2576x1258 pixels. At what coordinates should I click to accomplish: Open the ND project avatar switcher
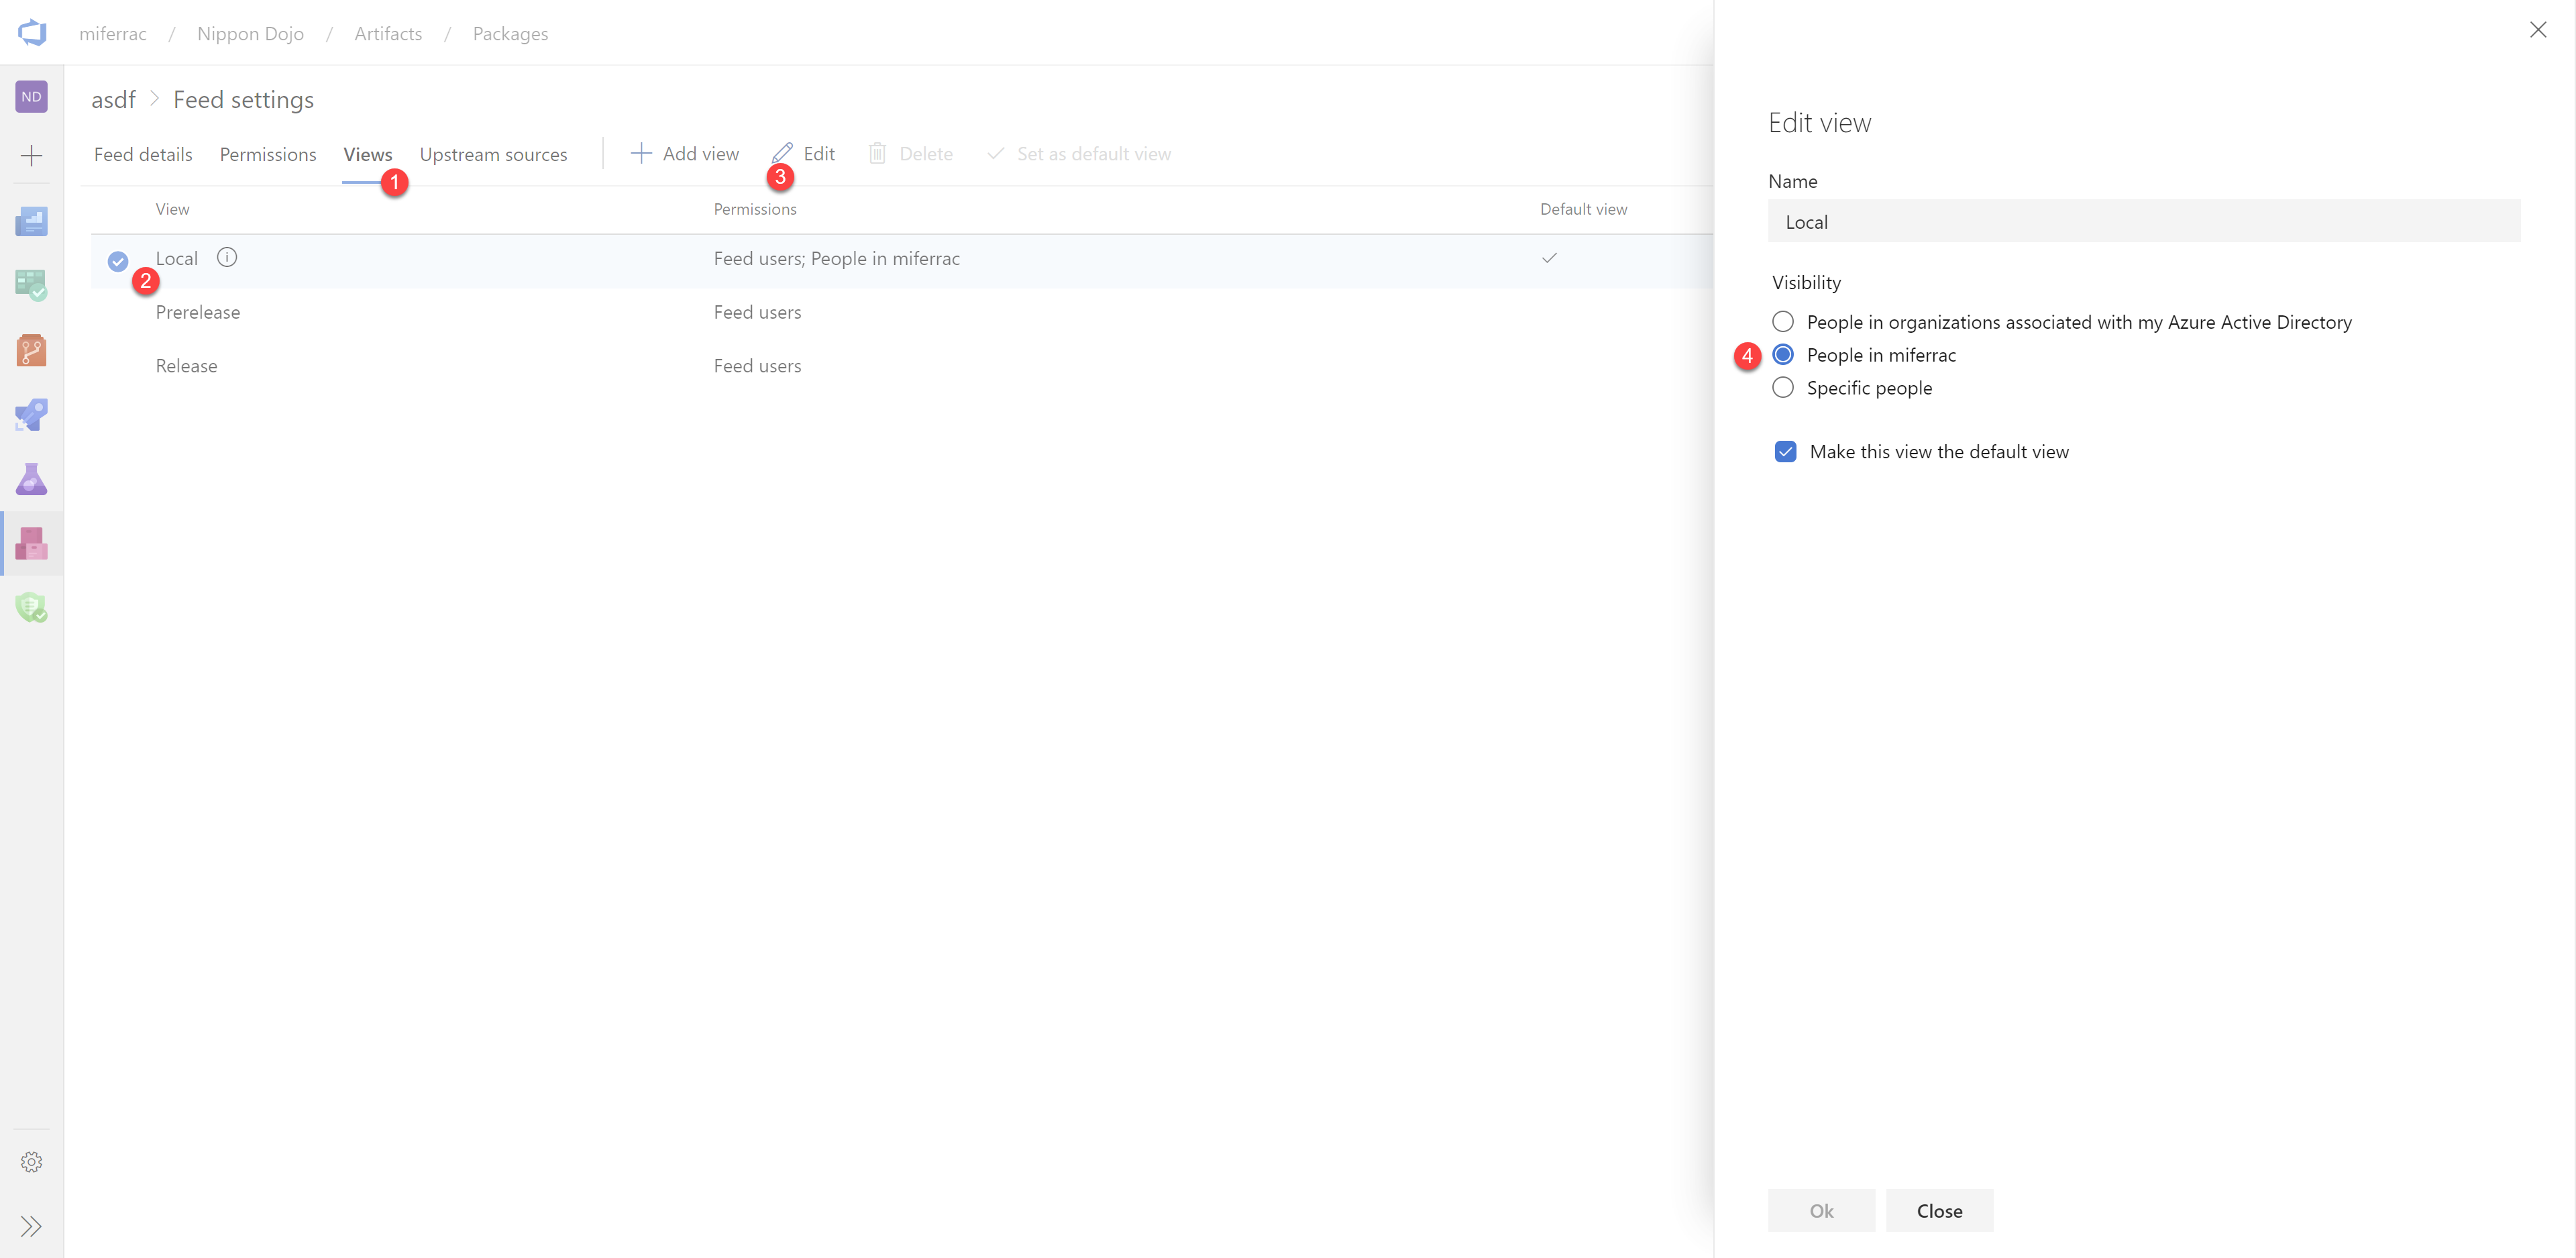31,96
